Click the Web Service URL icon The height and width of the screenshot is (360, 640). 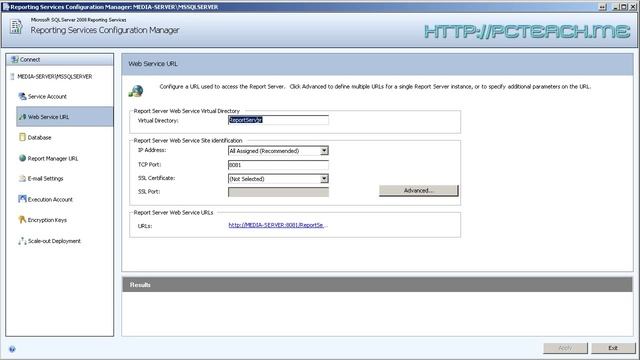click(x=22, y=117)
